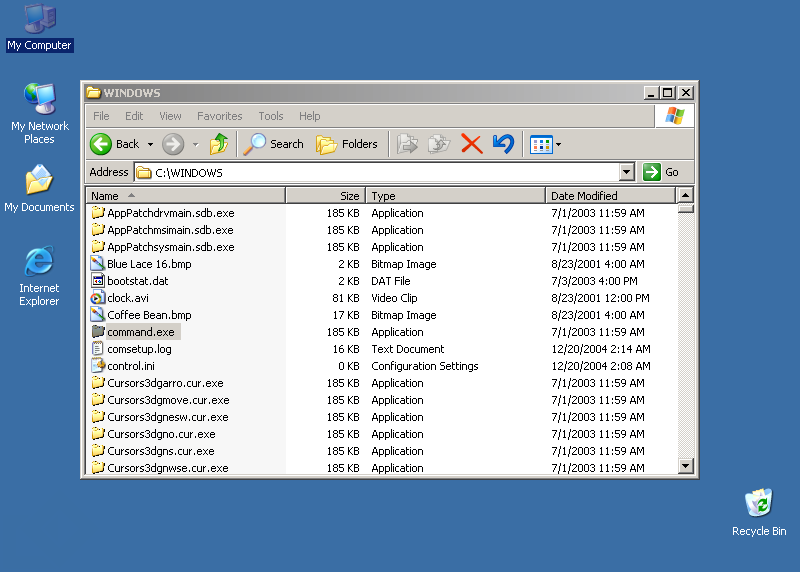Screen dimensions: 800x572
Task: Select the Cursors3dgno.cur.exe file name
Action: pos(161,434)
